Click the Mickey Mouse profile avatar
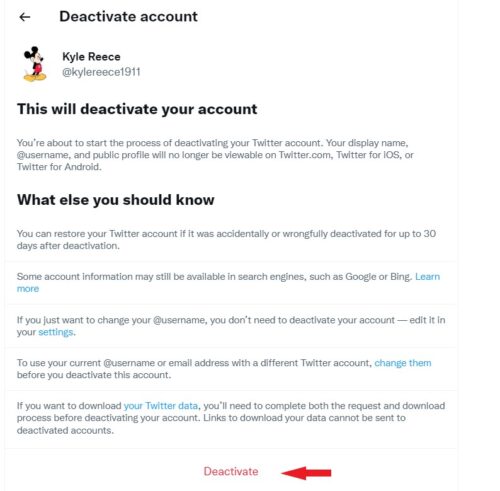 point(35,64)
